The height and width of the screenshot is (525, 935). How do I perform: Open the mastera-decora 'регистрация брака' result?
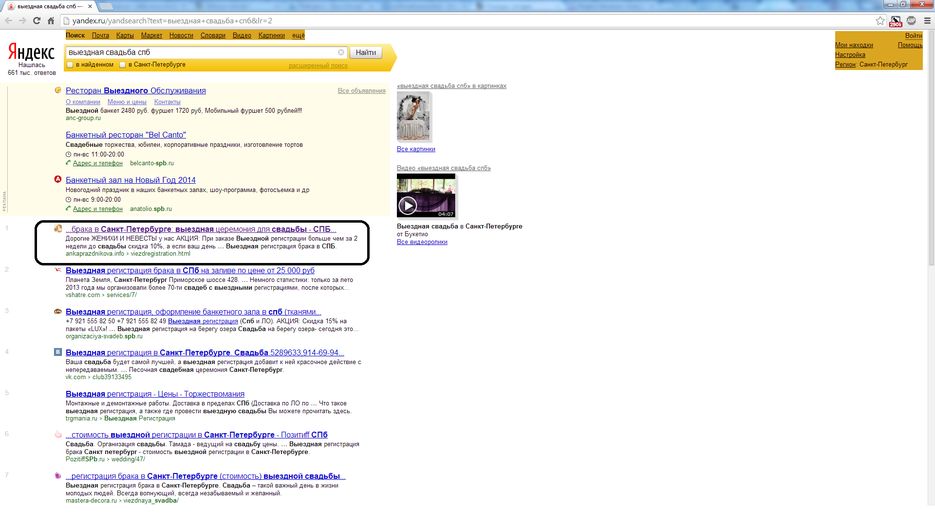206,476
